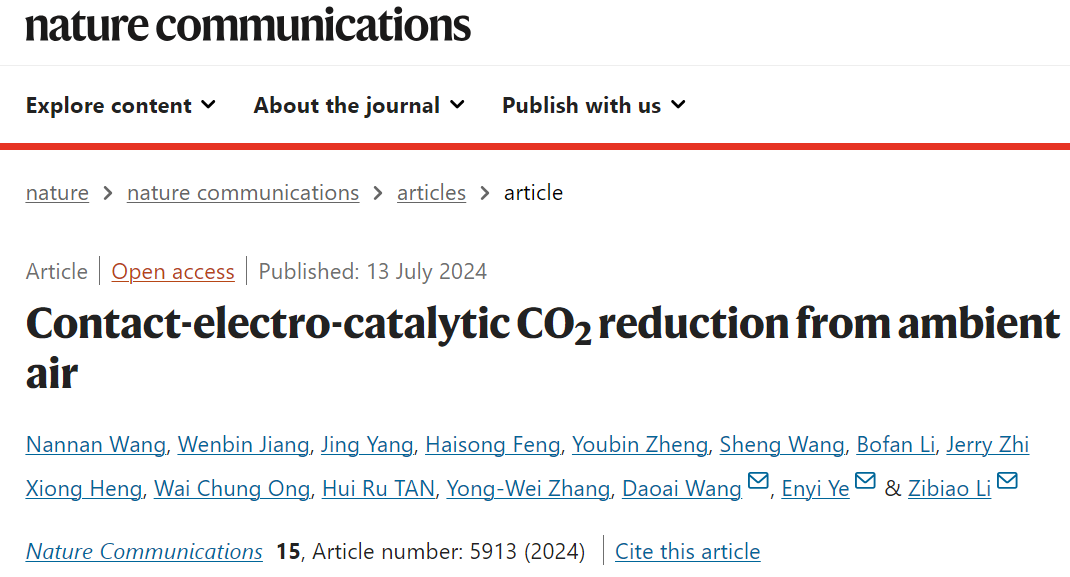Open author Jerry Zhi Xiong Heng

click(987, 445)
